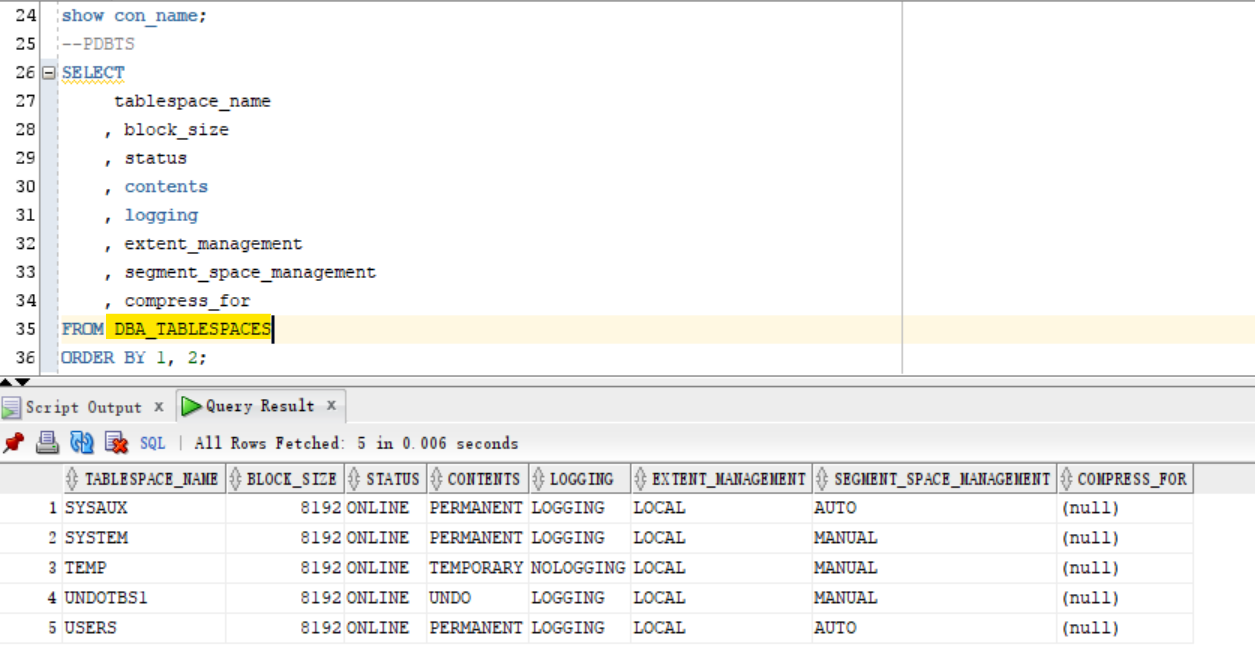Screen dimensions: 1255x669
Task: Click the 'ORDER BY 1, 2;' line
Action: 134,358
